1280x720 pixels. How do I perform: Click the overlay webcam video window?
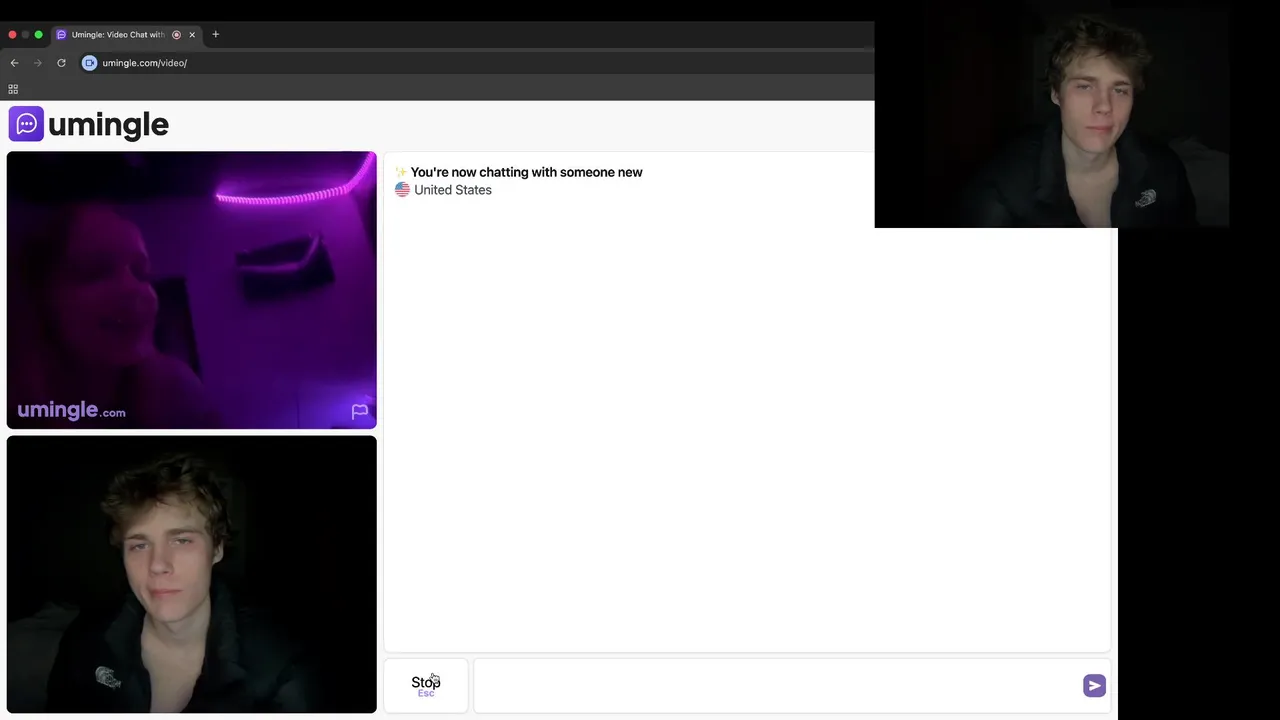[x=1052, y=114]
